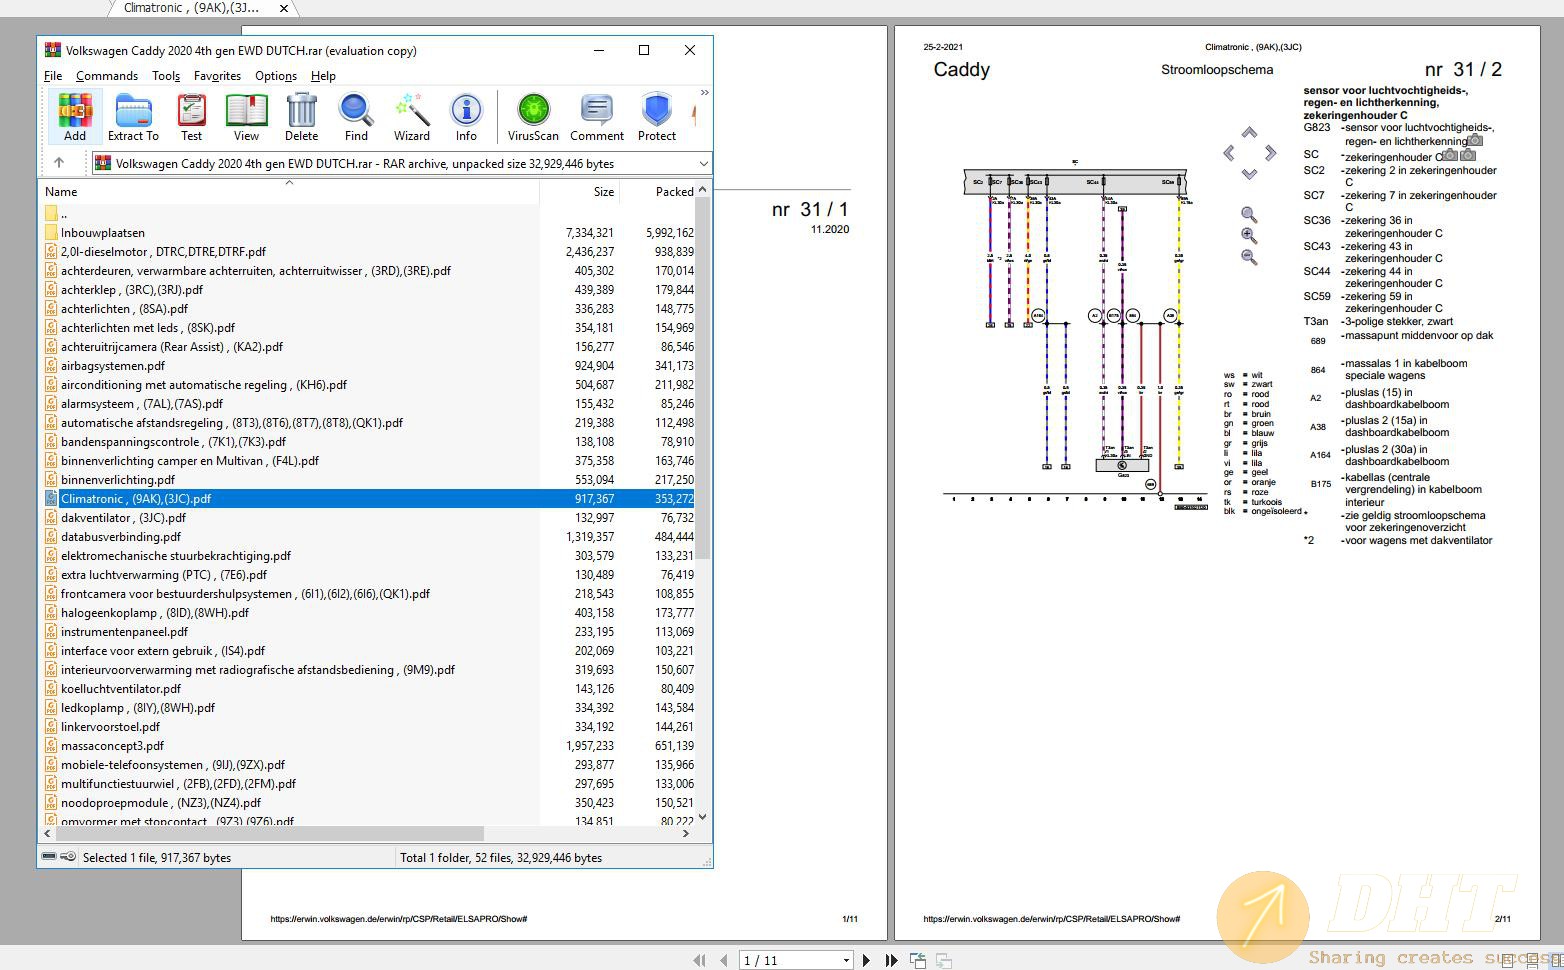The height and width of the screenshot is (970, 1564).
Task: Click the Protect shield icon
Action: click(x=657, y=116)
